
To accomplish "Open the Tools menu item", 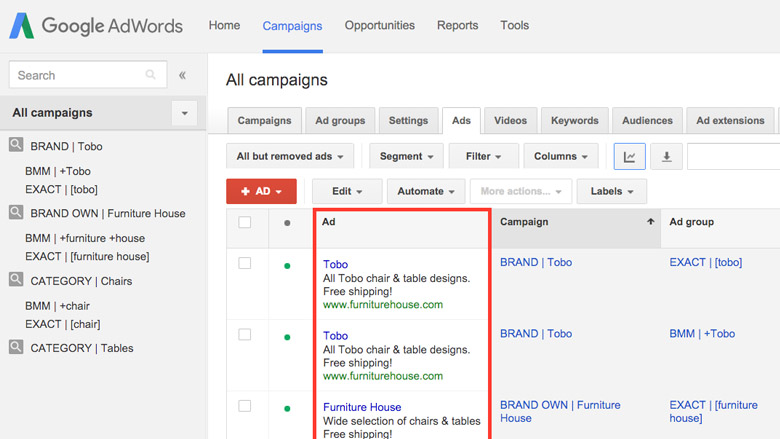I will click(x=514, y=25).
